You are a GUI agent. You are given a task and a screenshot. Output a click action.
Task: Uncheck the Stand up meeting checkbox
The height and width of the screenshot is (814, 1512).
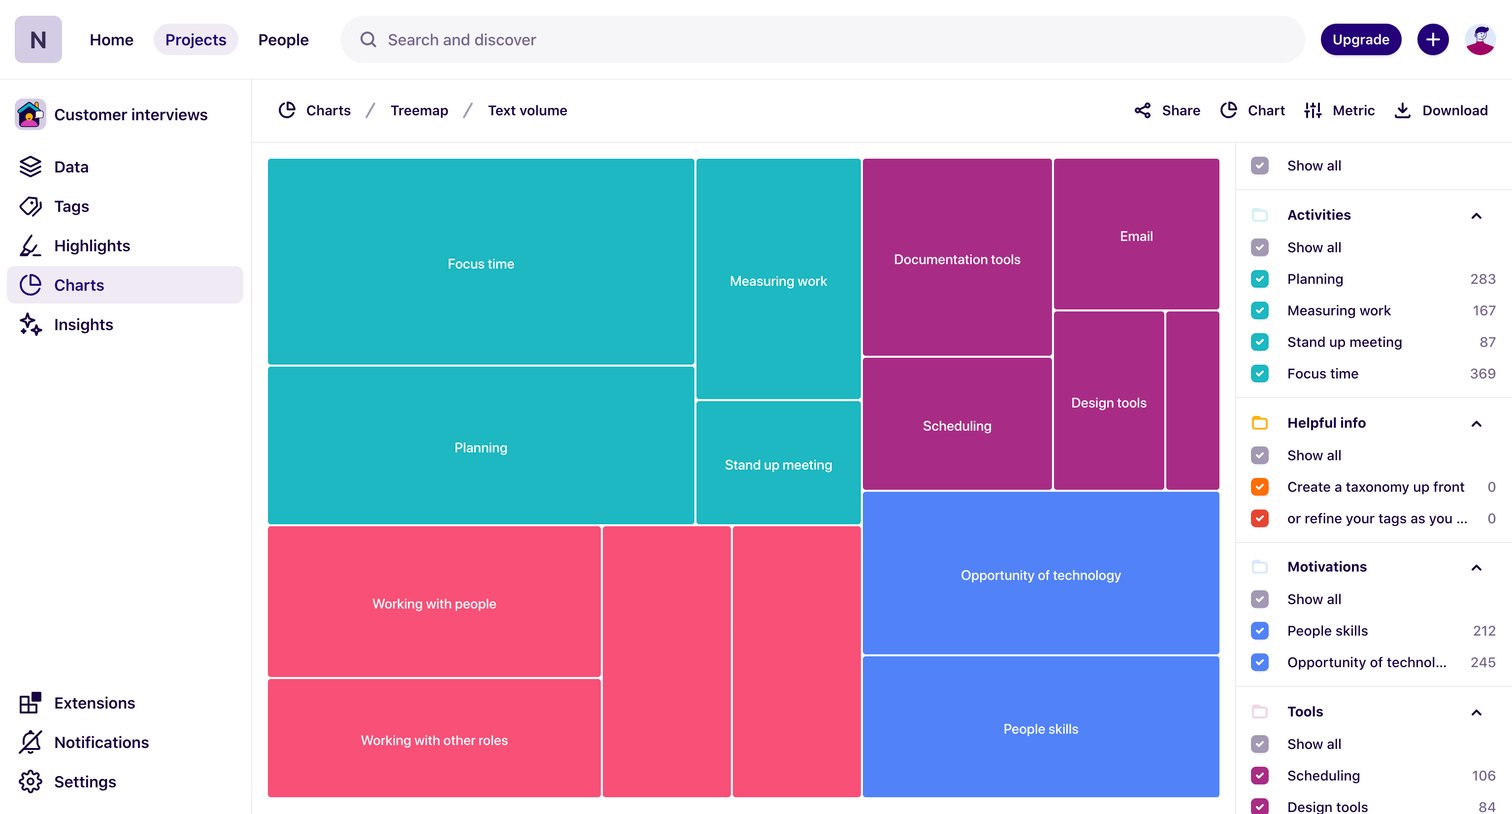[1260, 342]
